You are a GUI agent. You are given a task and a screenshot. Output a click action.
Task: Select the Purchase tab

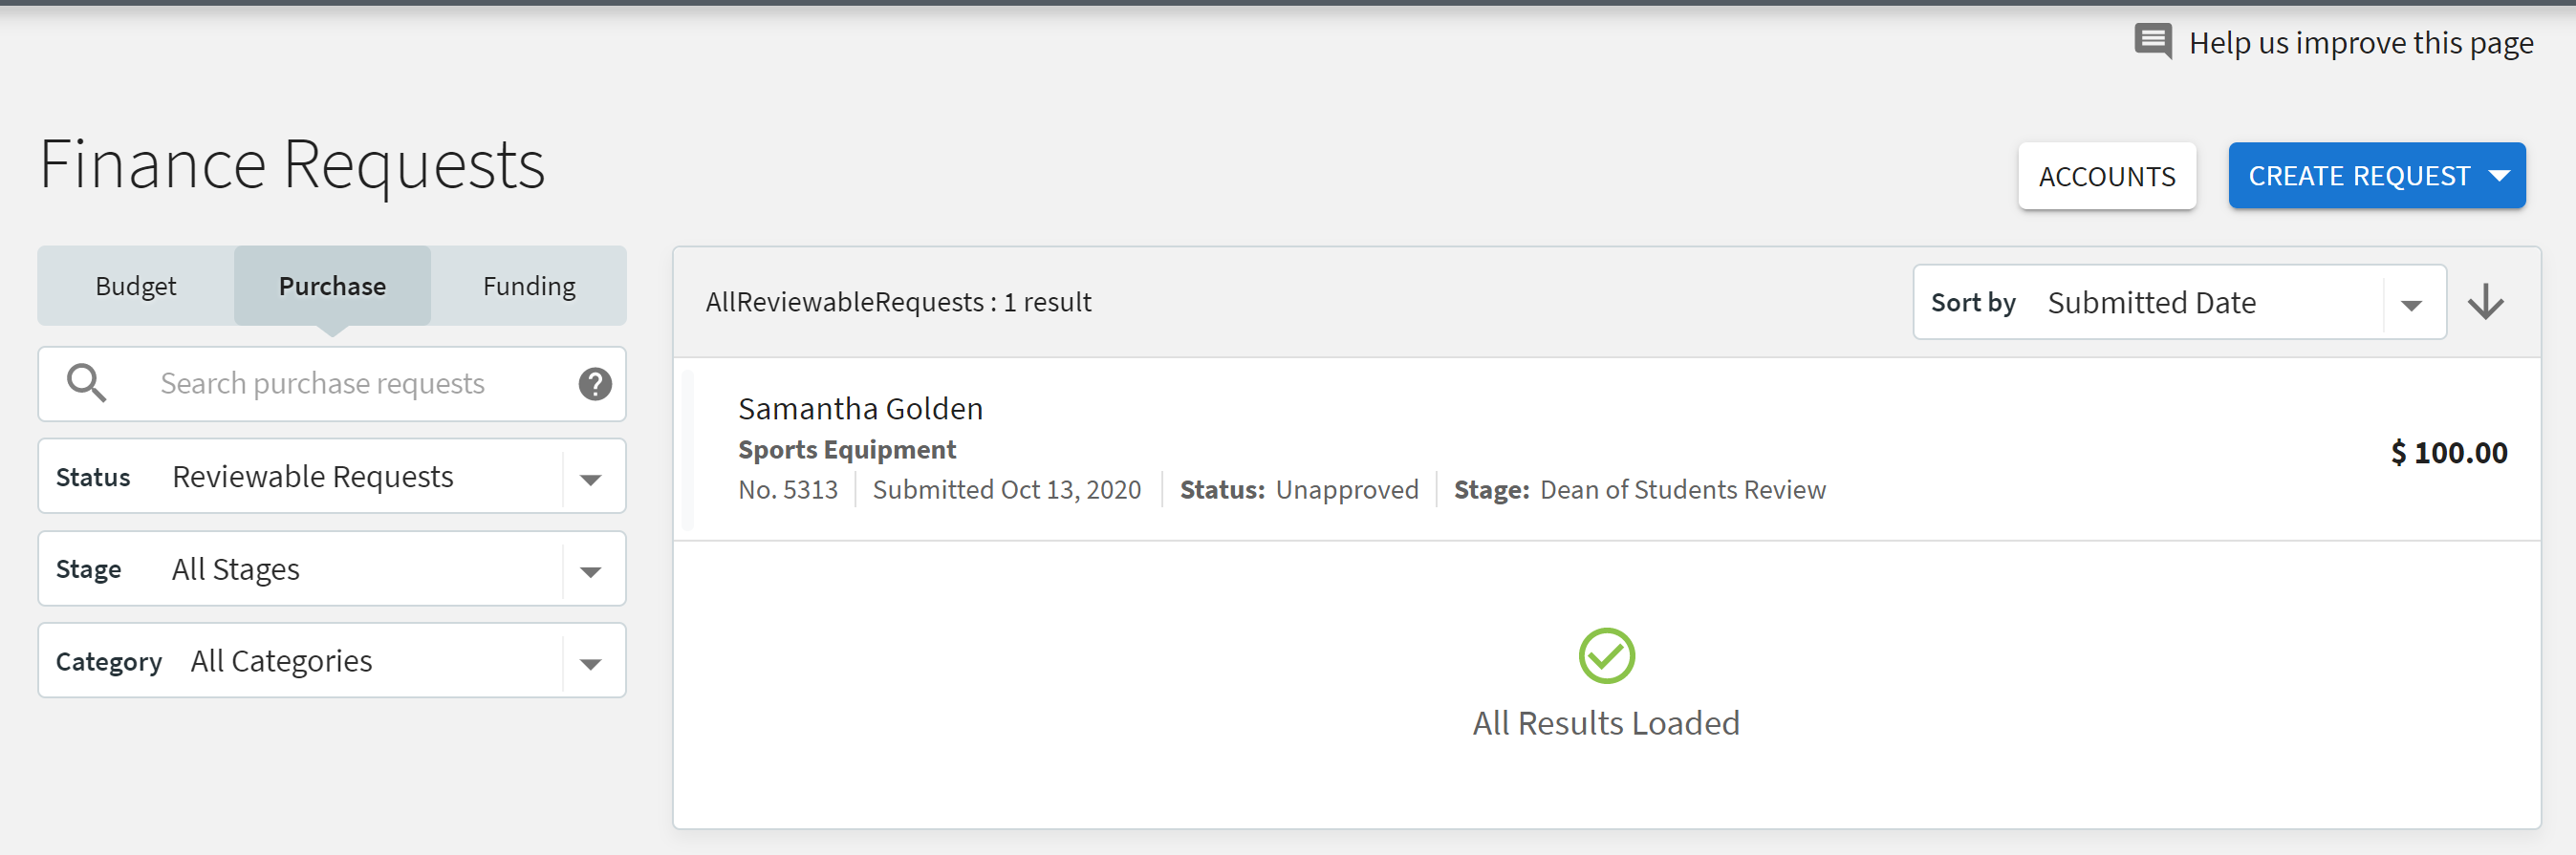point(332,286)
